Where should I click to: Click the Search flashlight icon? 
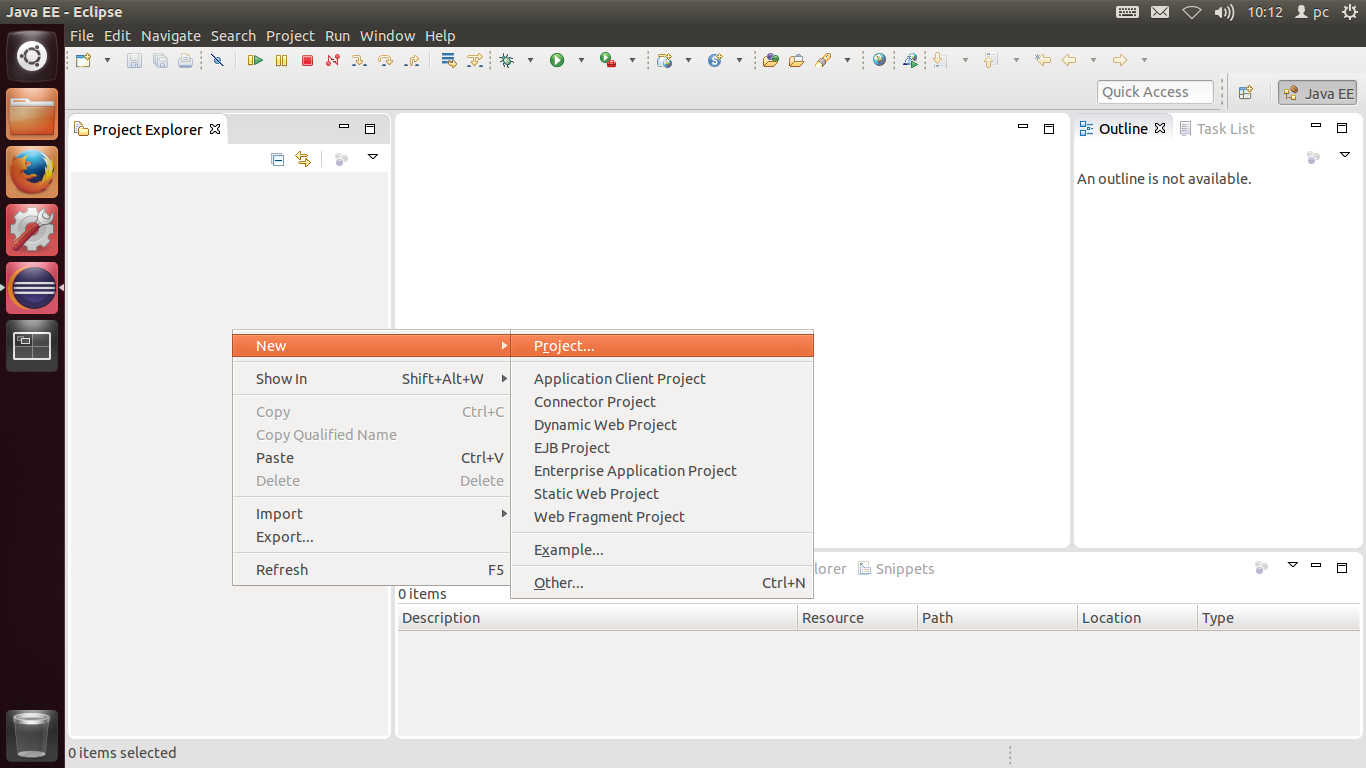[x=823, y=60]
